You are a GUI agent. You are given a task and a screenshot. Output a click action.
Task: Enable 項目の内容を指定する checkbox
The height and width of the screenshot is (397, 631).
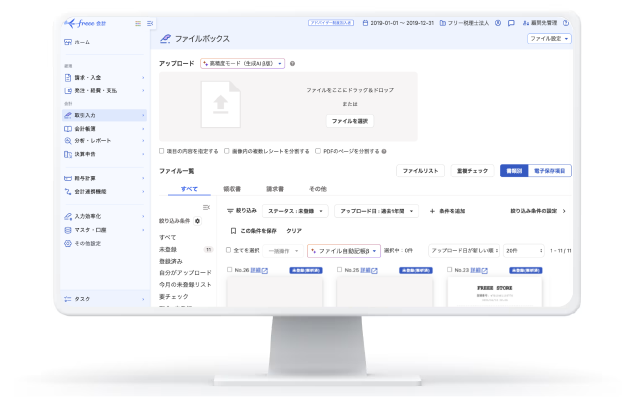point(161,151)
